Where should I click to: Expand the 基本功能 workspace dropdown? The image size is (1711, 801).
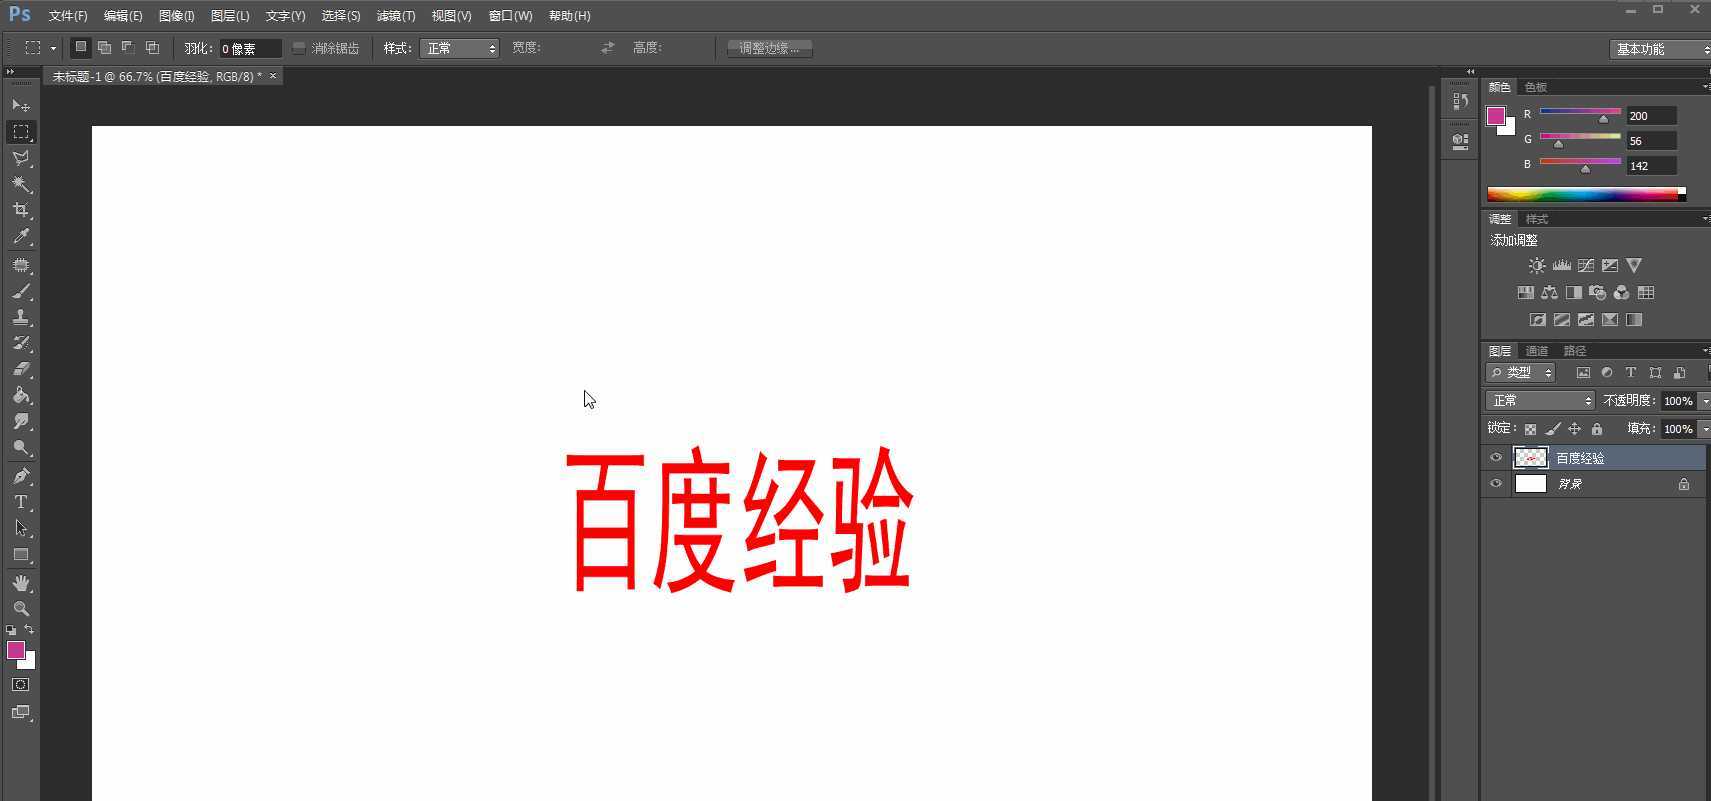pyautogui.click(x=1660, y=49)
